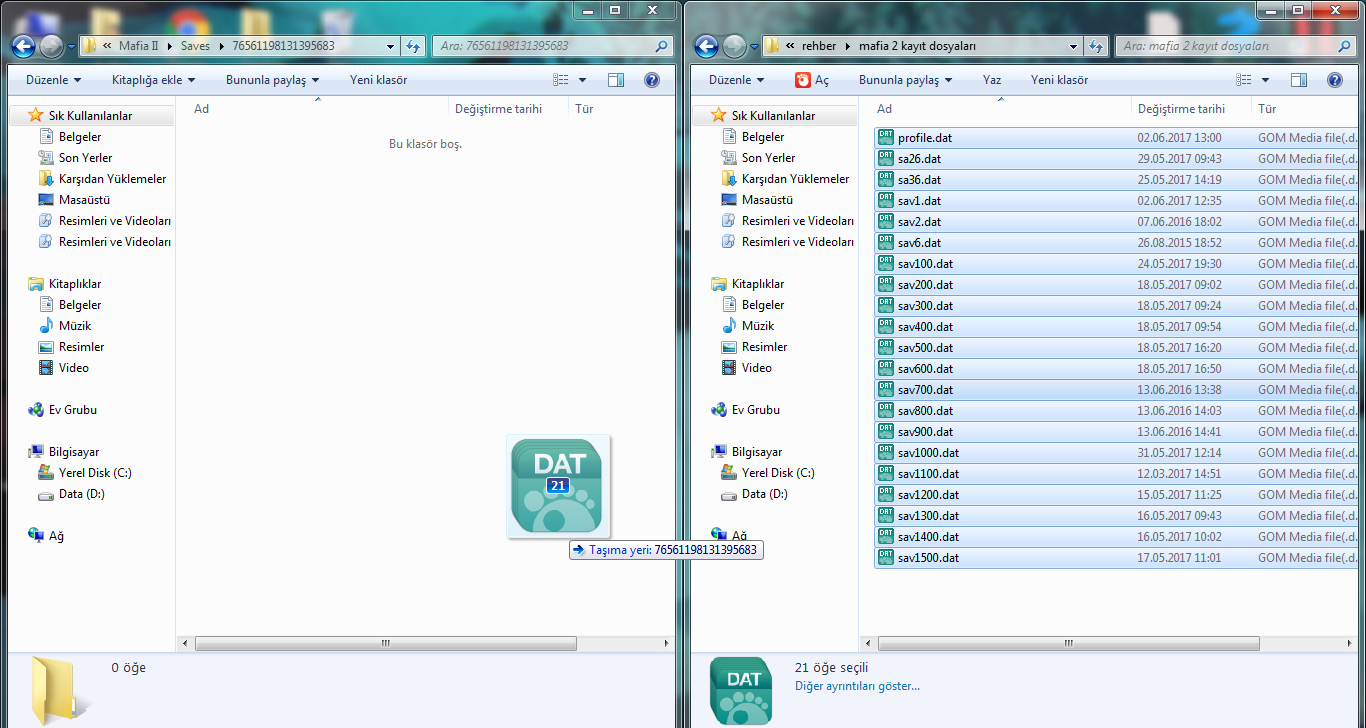Click the back arrow in the rehber window
This screenshot has height=728, width=1366.
click(707, 46)
